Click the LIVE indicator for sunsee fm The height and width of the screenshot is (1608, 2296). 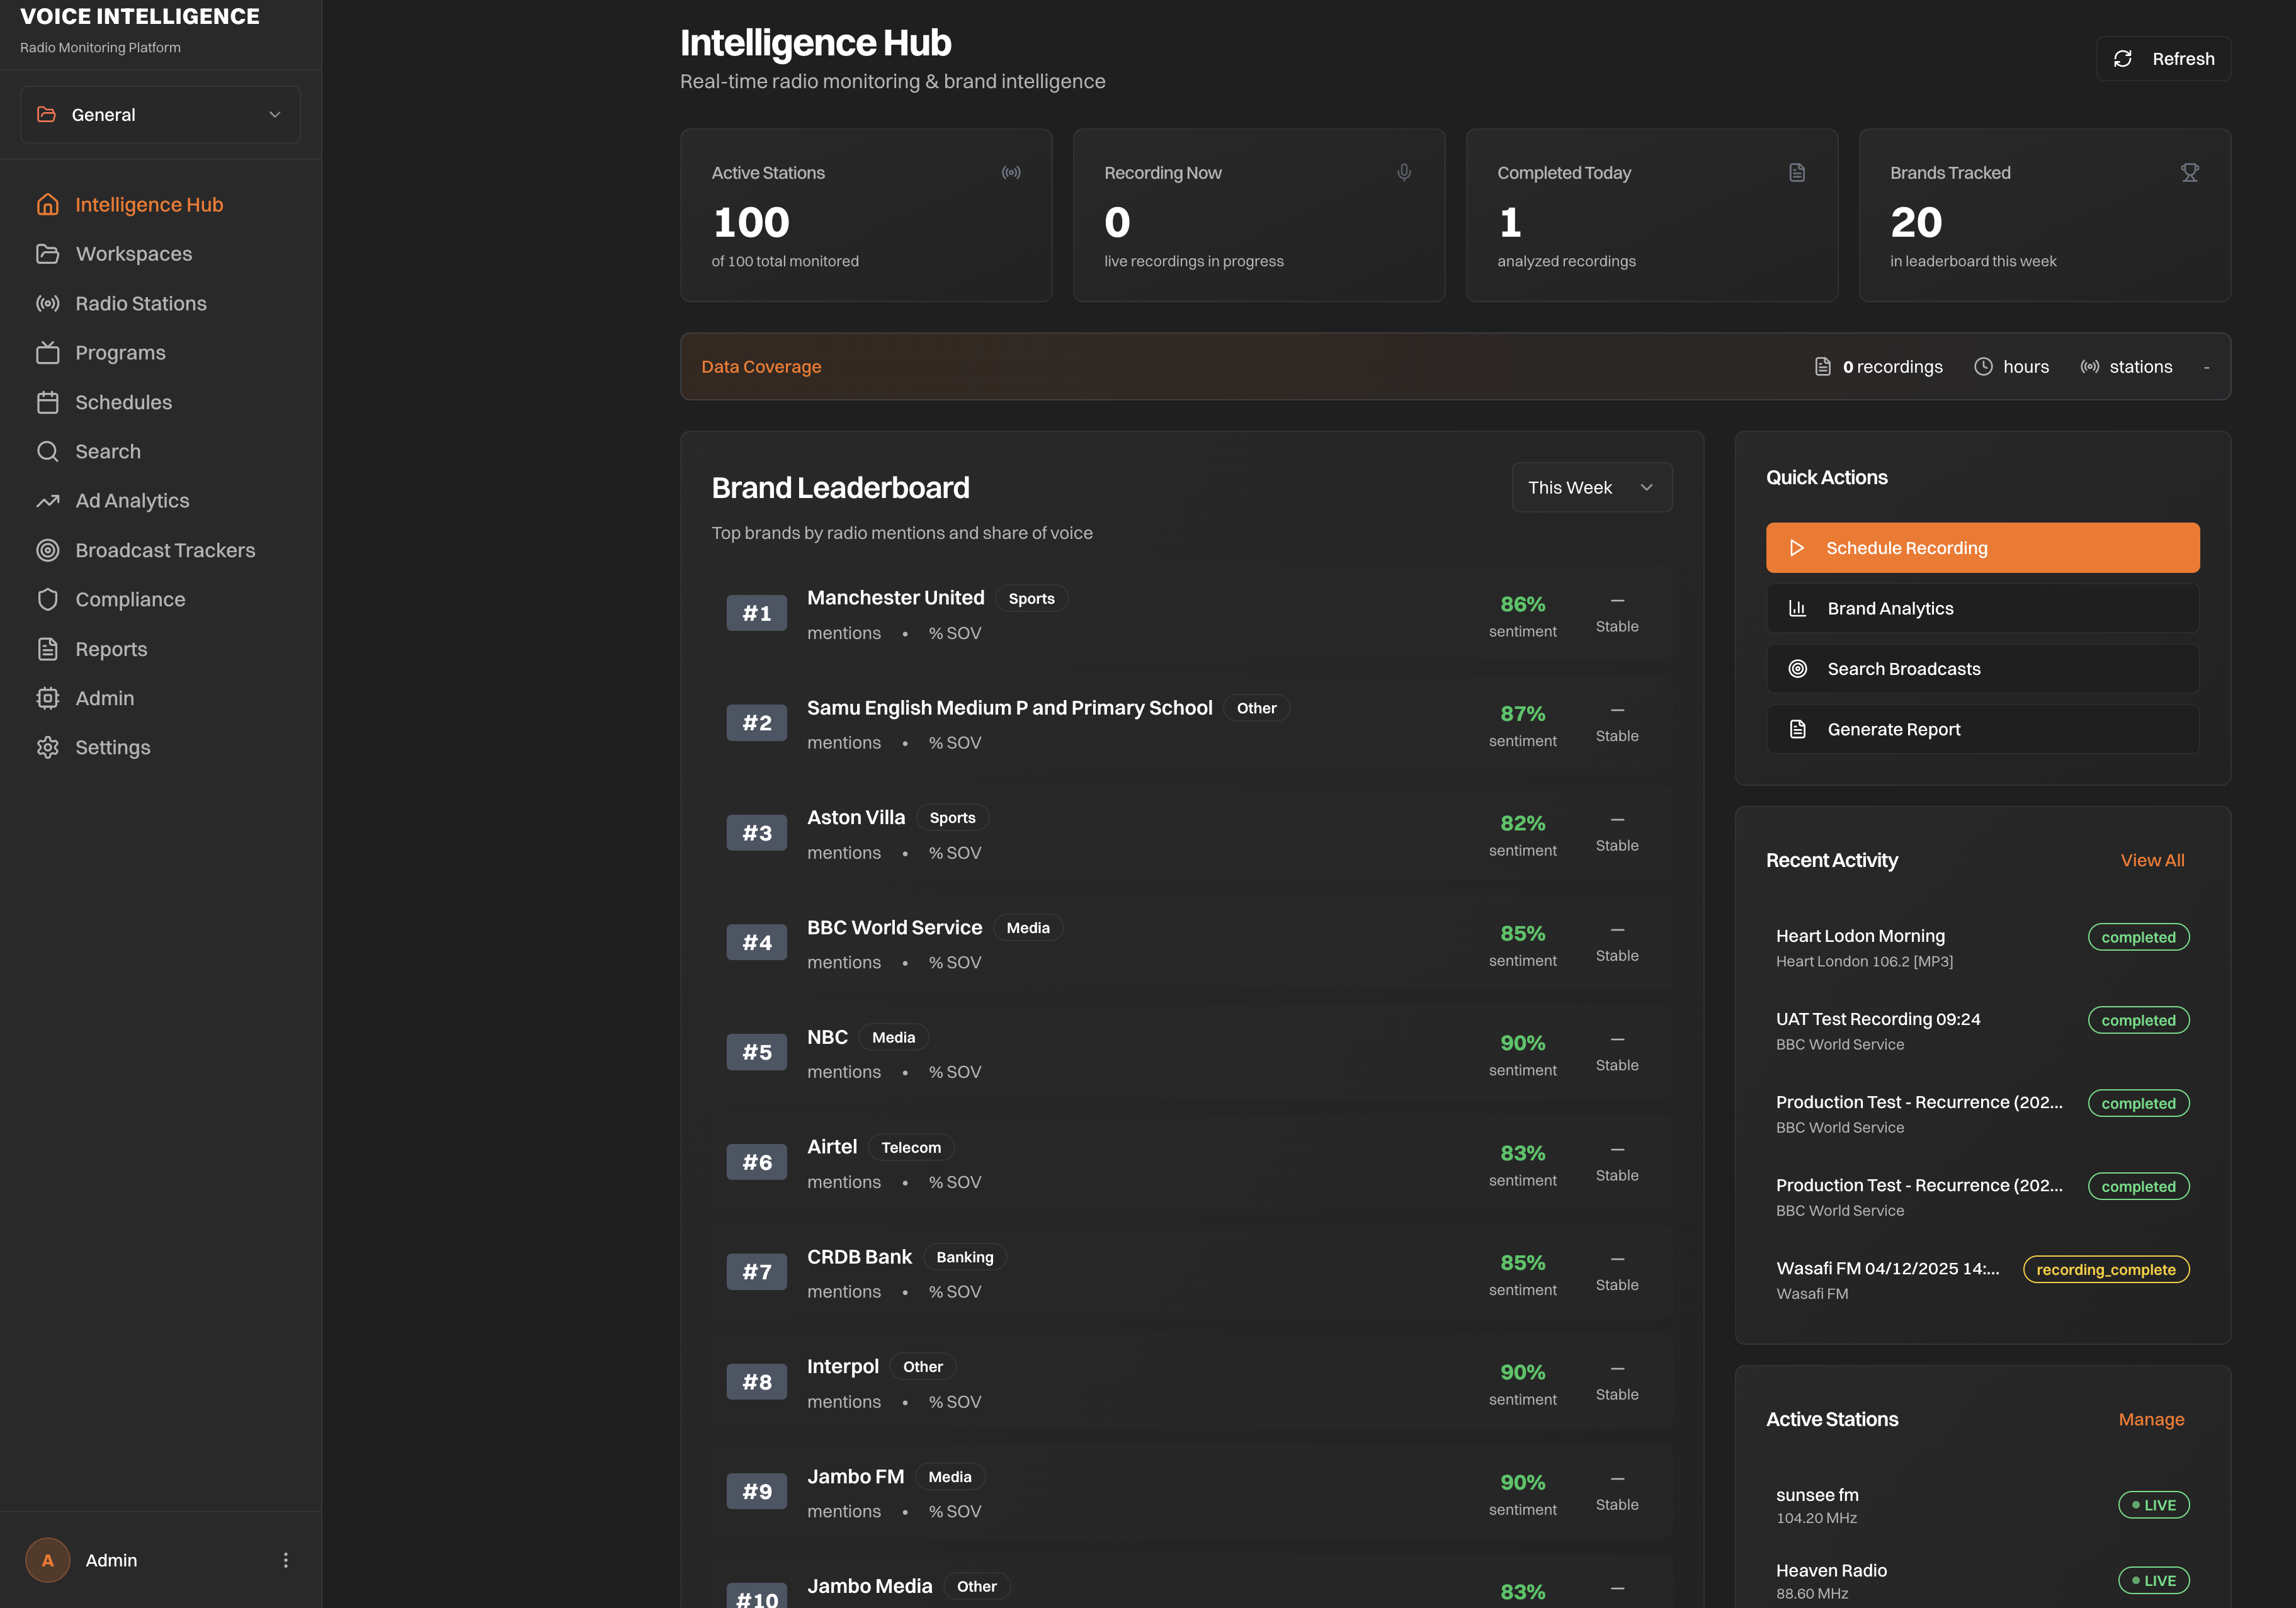click(2153, 1505)
